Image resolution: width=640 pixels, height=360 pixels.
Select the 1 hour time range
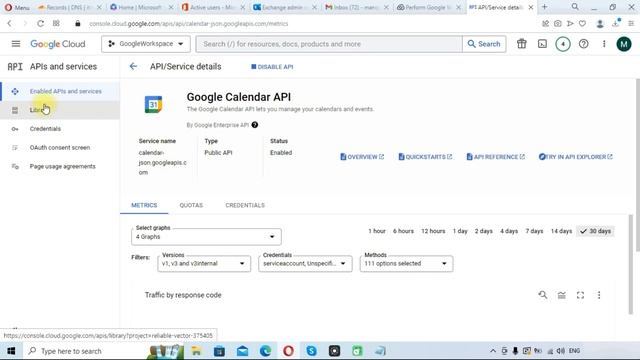point(377,231)
